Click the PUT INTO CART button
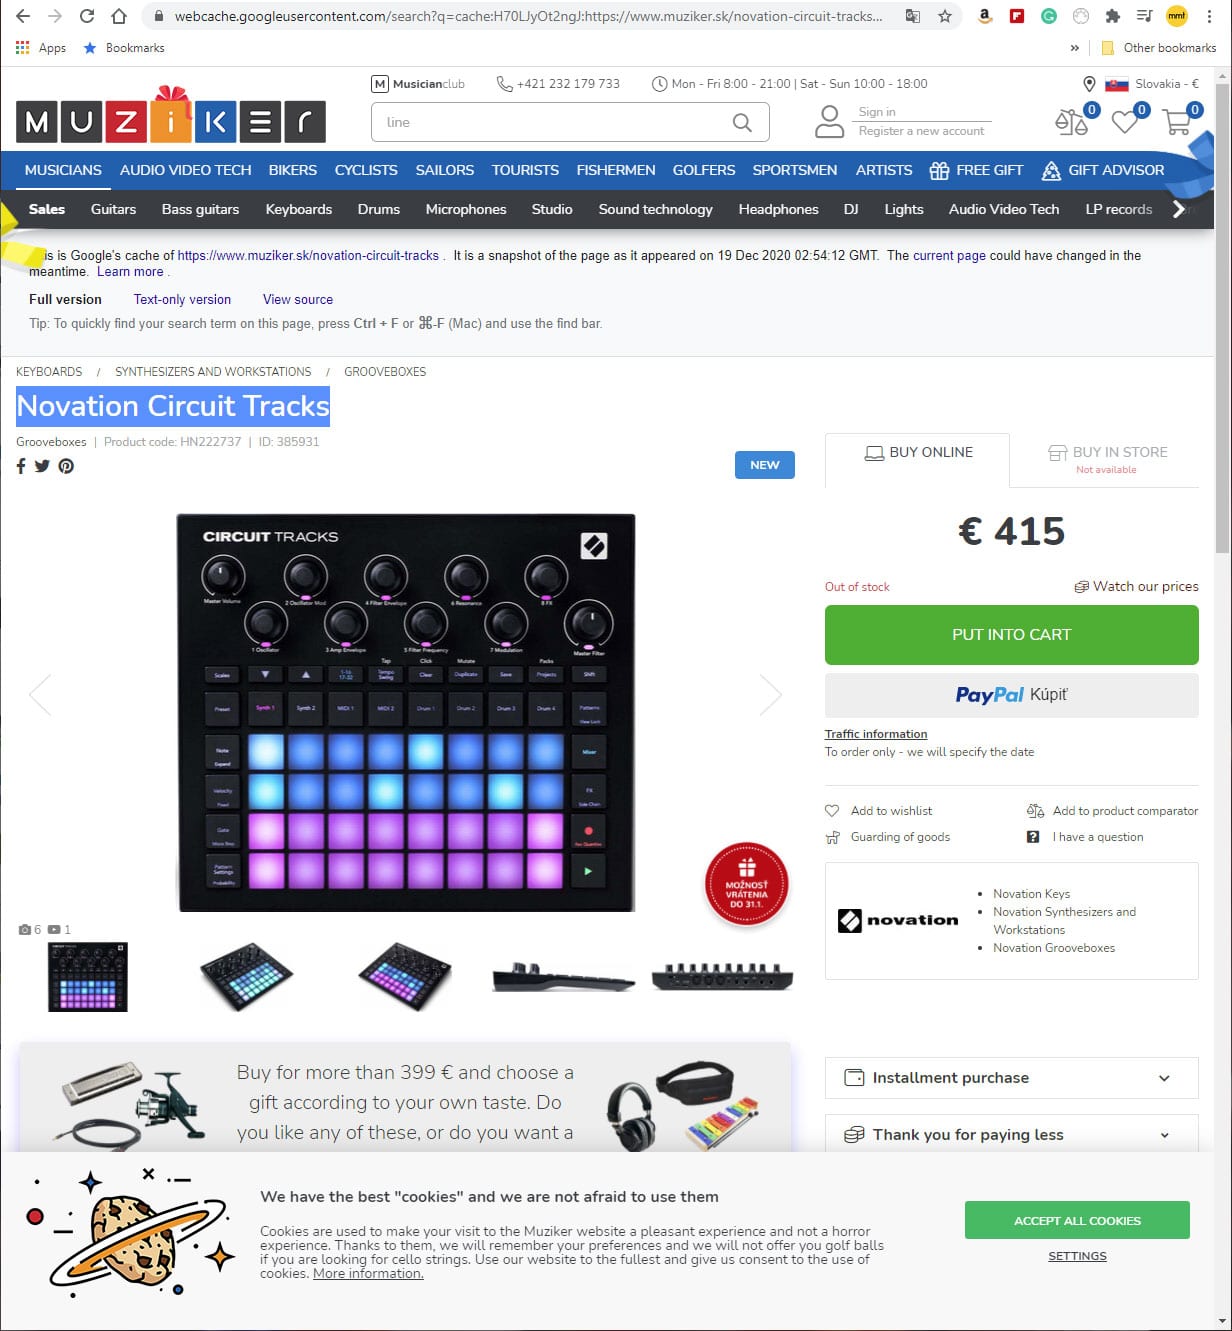Image resolution: width=1232 pixels, height=1331 pixels. coord(1011,635)
